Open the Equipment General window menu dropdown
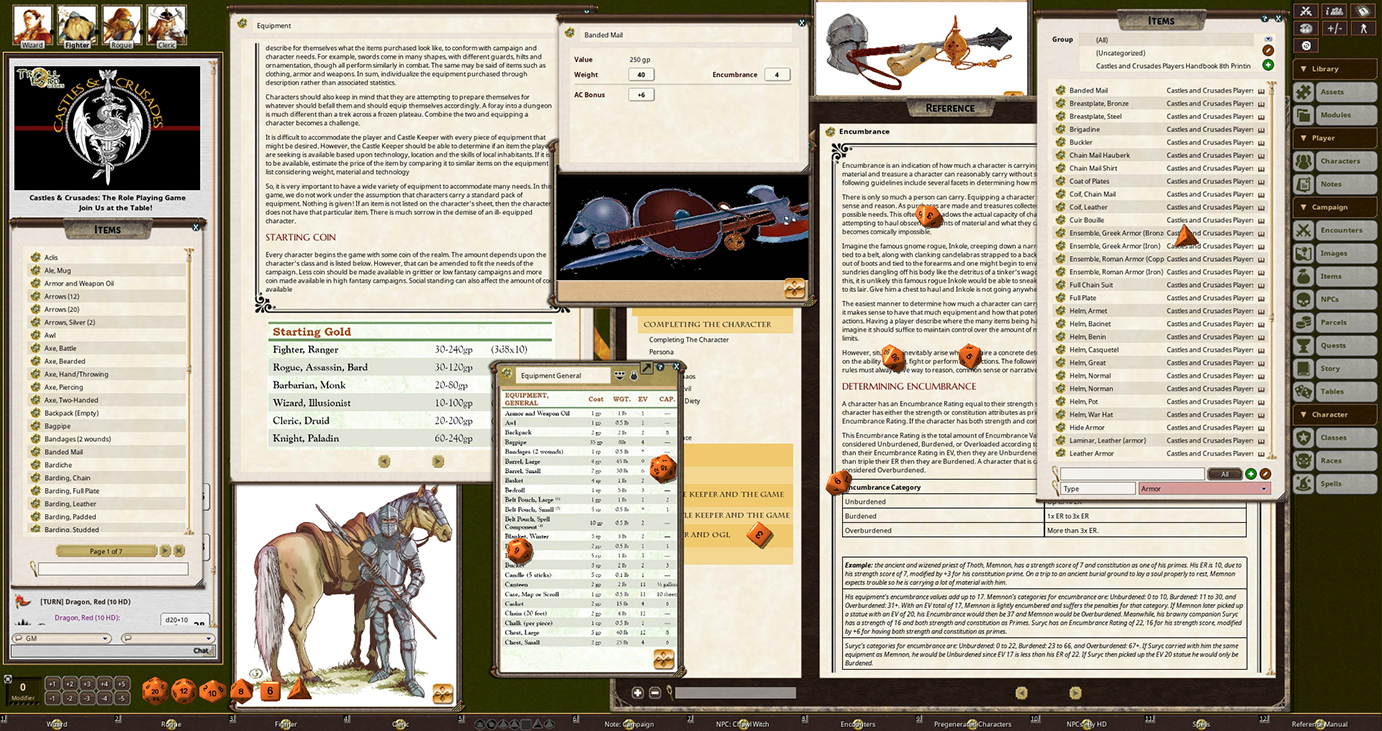This screenshot has width=1382, height=731. pos(620,375)
